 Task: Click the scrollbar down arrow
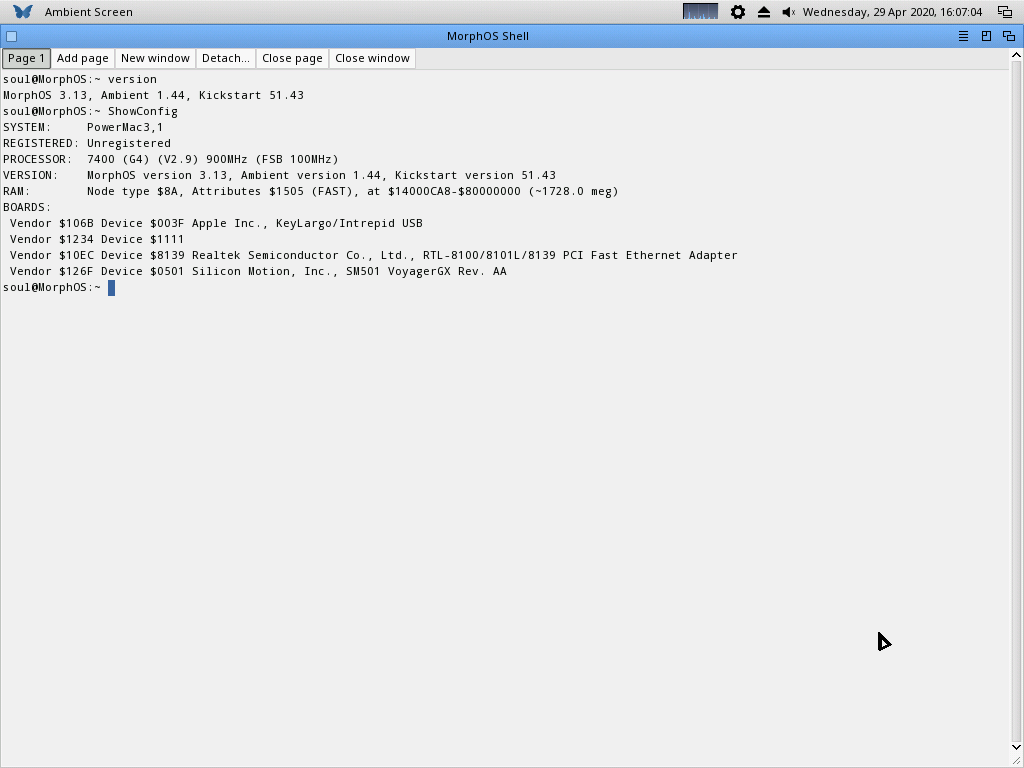(x=1016, y=747)
